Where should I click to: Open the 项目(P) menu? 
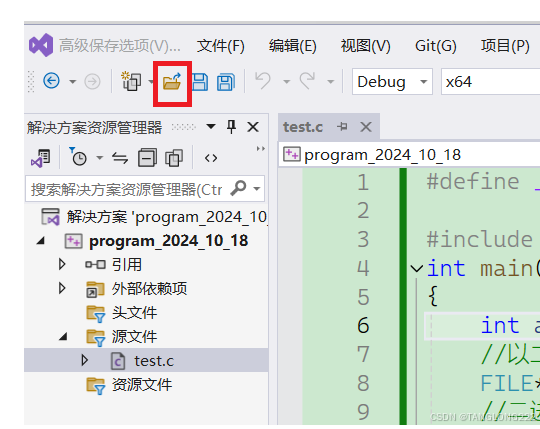click(x=505, y=46)
